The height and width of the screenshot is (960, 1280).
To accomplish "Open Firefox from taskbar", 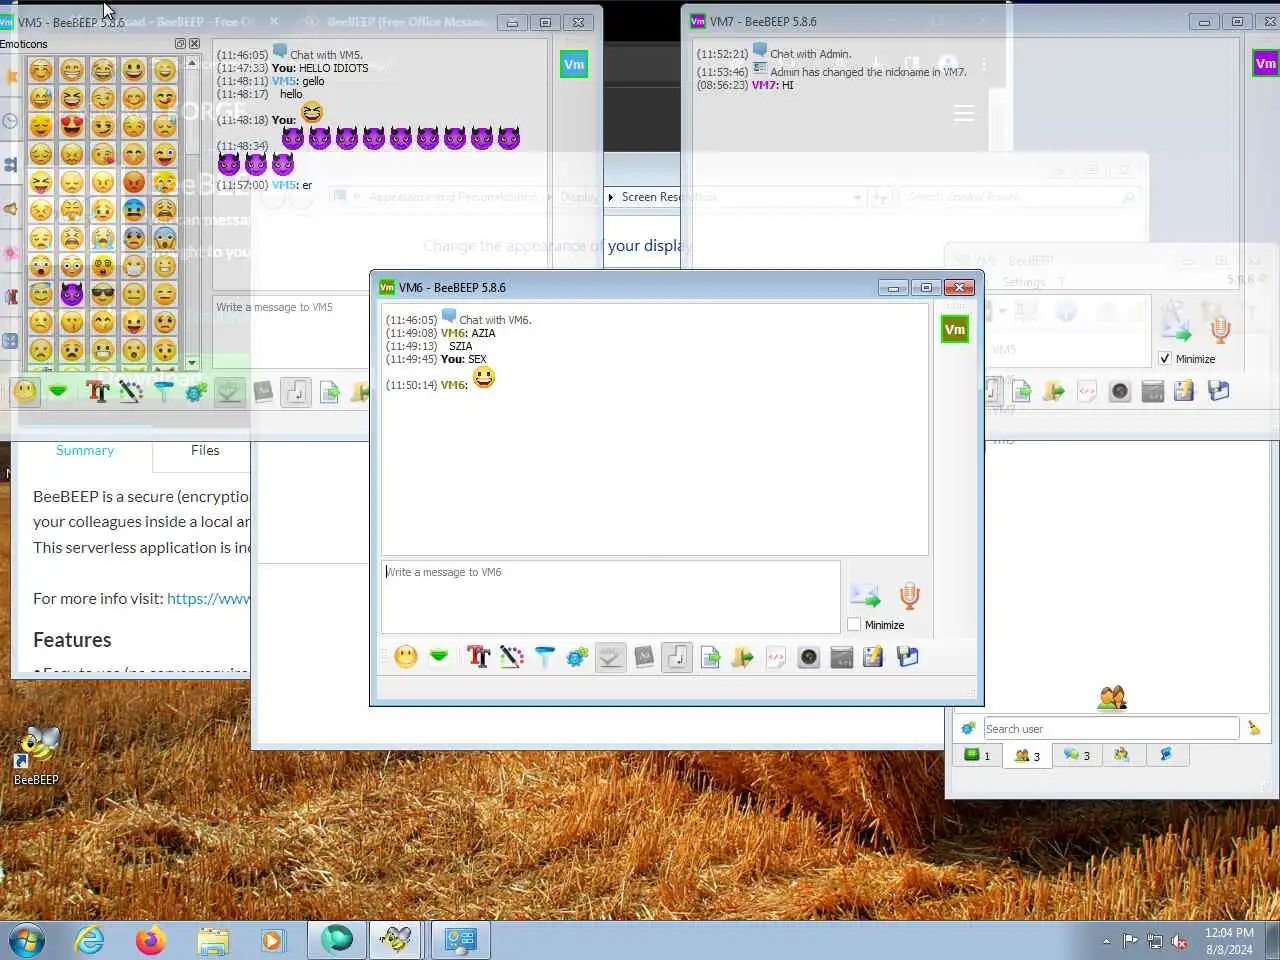I will click(150, 940).
